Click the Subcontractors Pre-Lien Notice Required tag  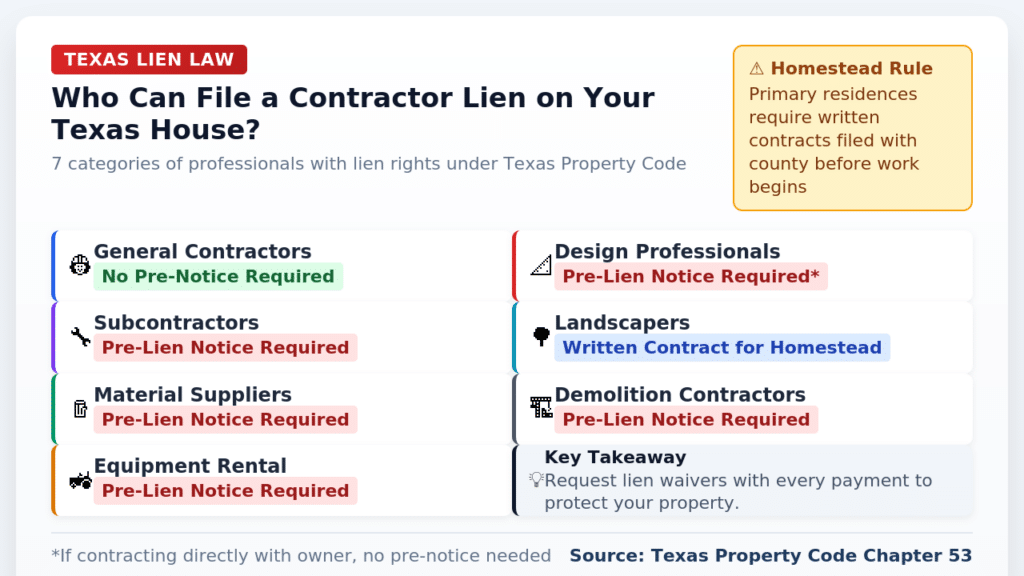click(x=225, y=348)
